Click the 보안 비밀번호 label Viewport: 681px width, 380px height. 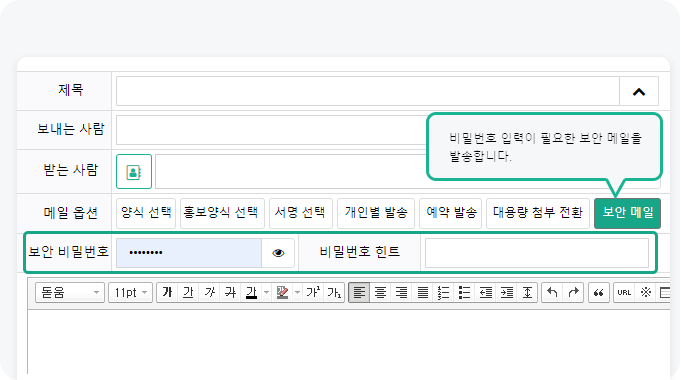pos(68,252)
